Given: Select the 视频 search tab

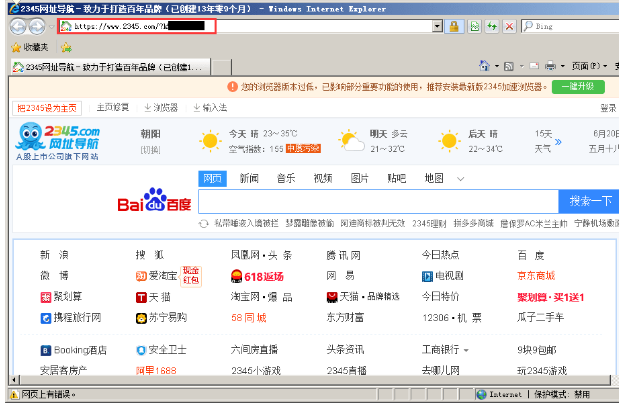Looking at the screenshot, I should pos(323,179).
